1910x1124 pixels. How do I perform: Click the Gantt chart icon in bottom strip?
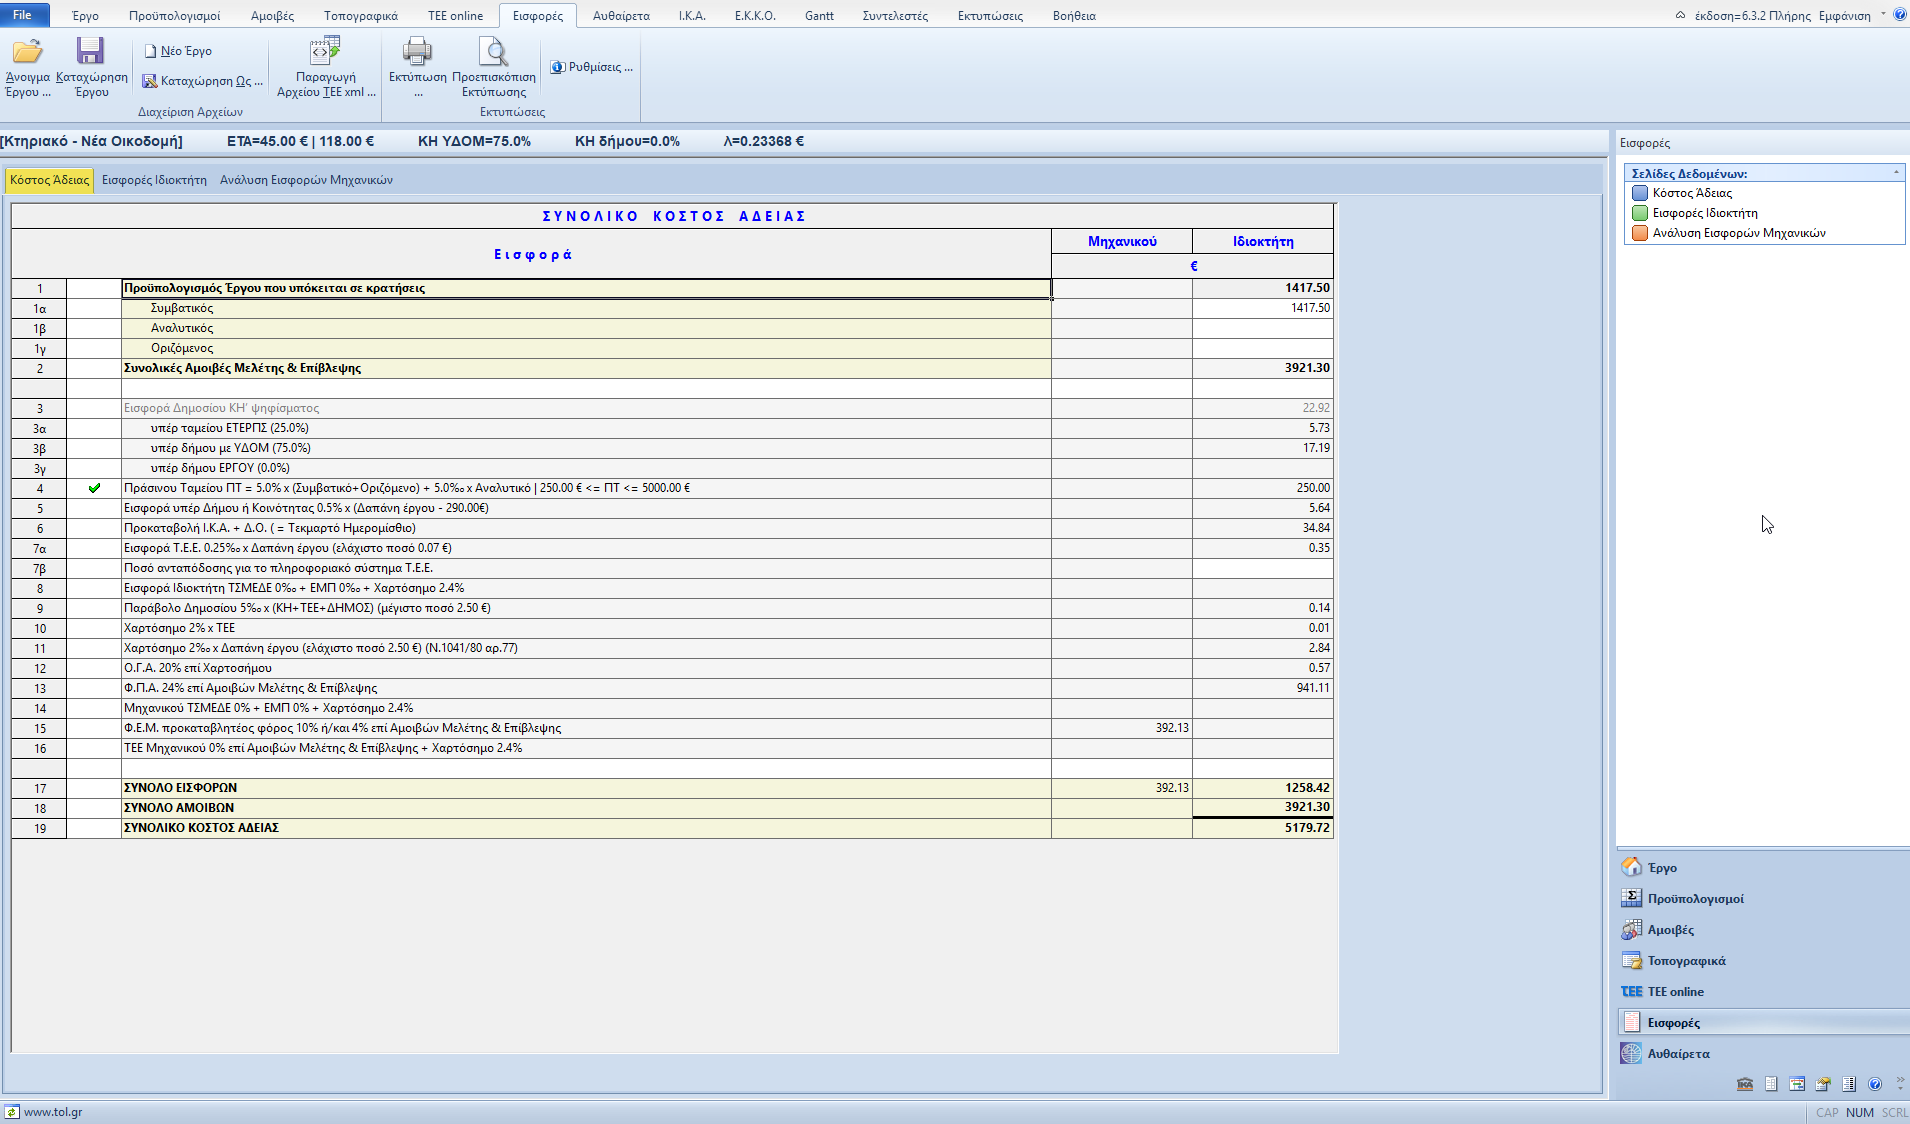(x=1797, y=1084)
